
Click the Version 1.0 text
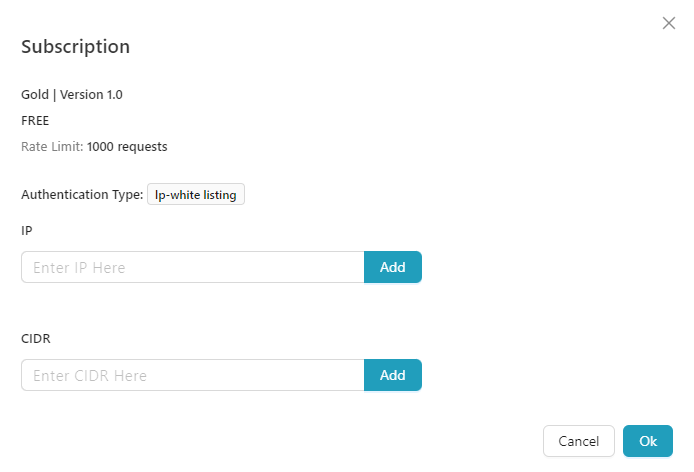tap(91, 95)
